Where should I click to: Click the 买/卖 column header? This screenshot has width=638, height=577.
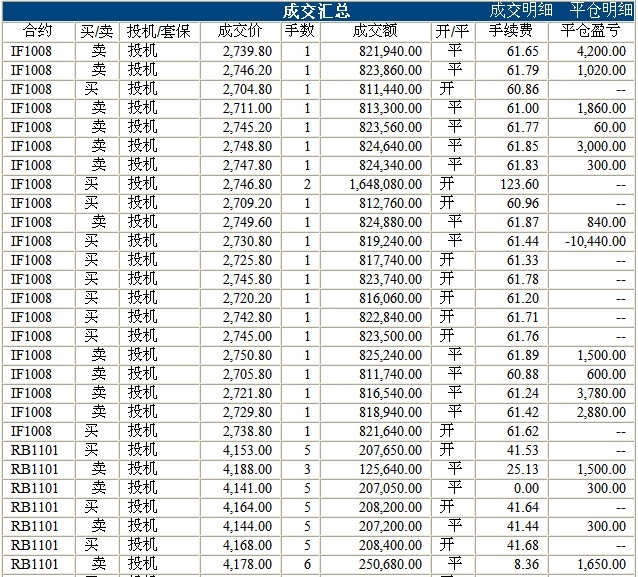(96, 31)
